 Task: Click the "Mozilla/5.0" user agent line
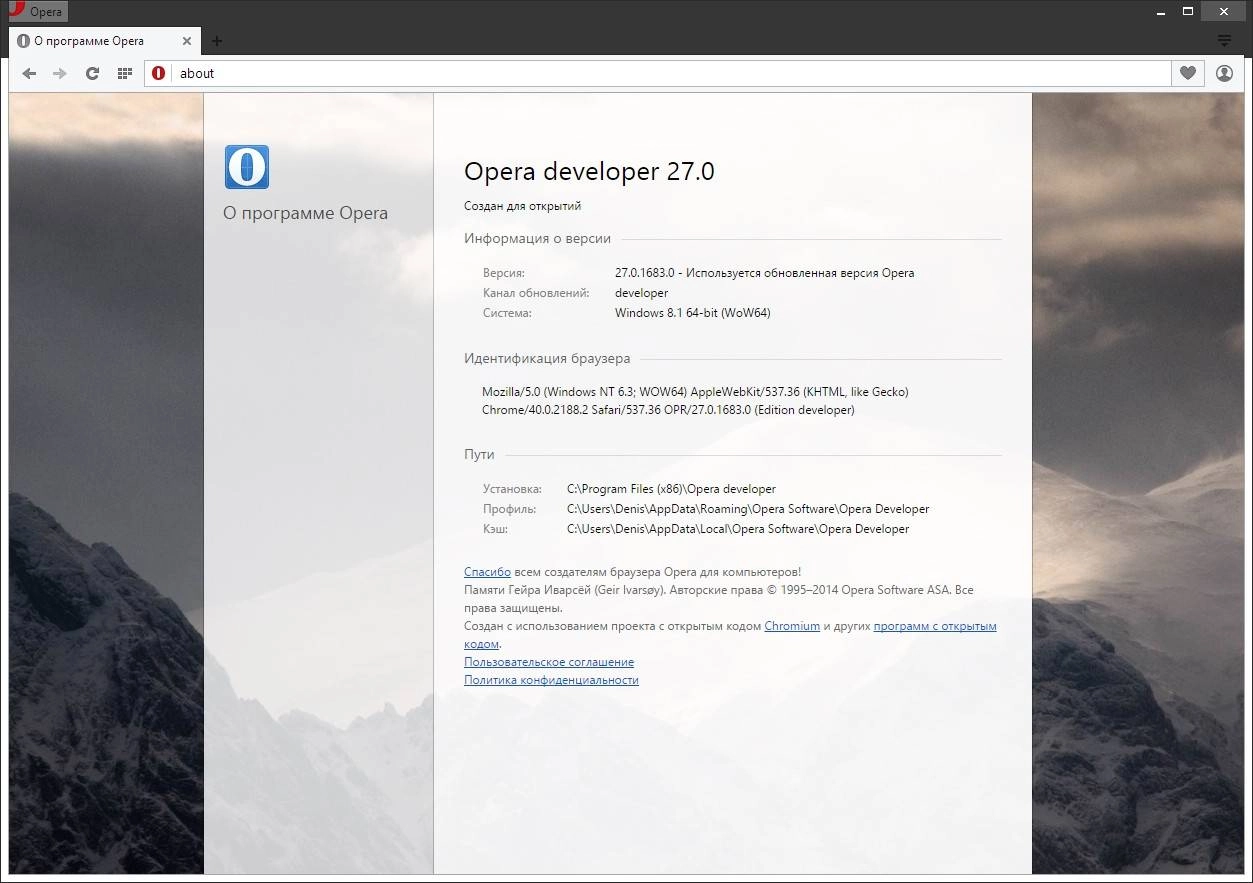tap(695, 392)
